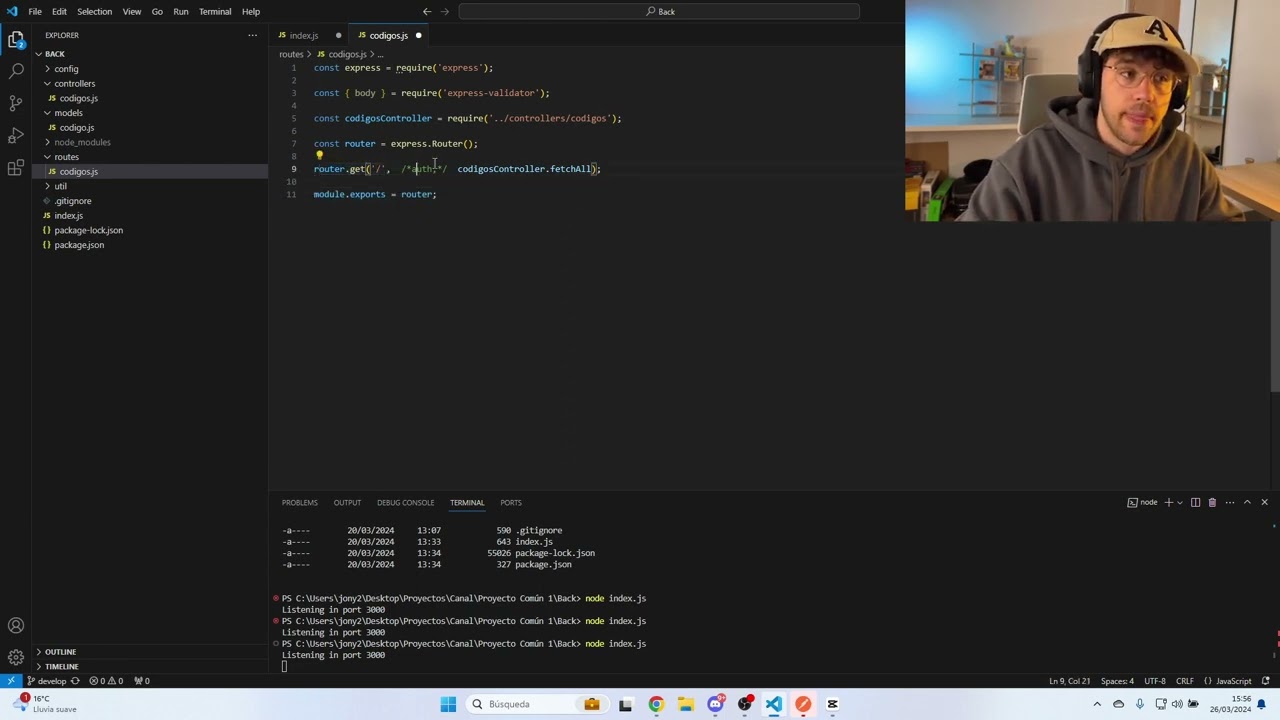Maximize the terminal panel with chevron
The height and width of the screenshot is (720, 1280).
click(x=1247, y=502)
